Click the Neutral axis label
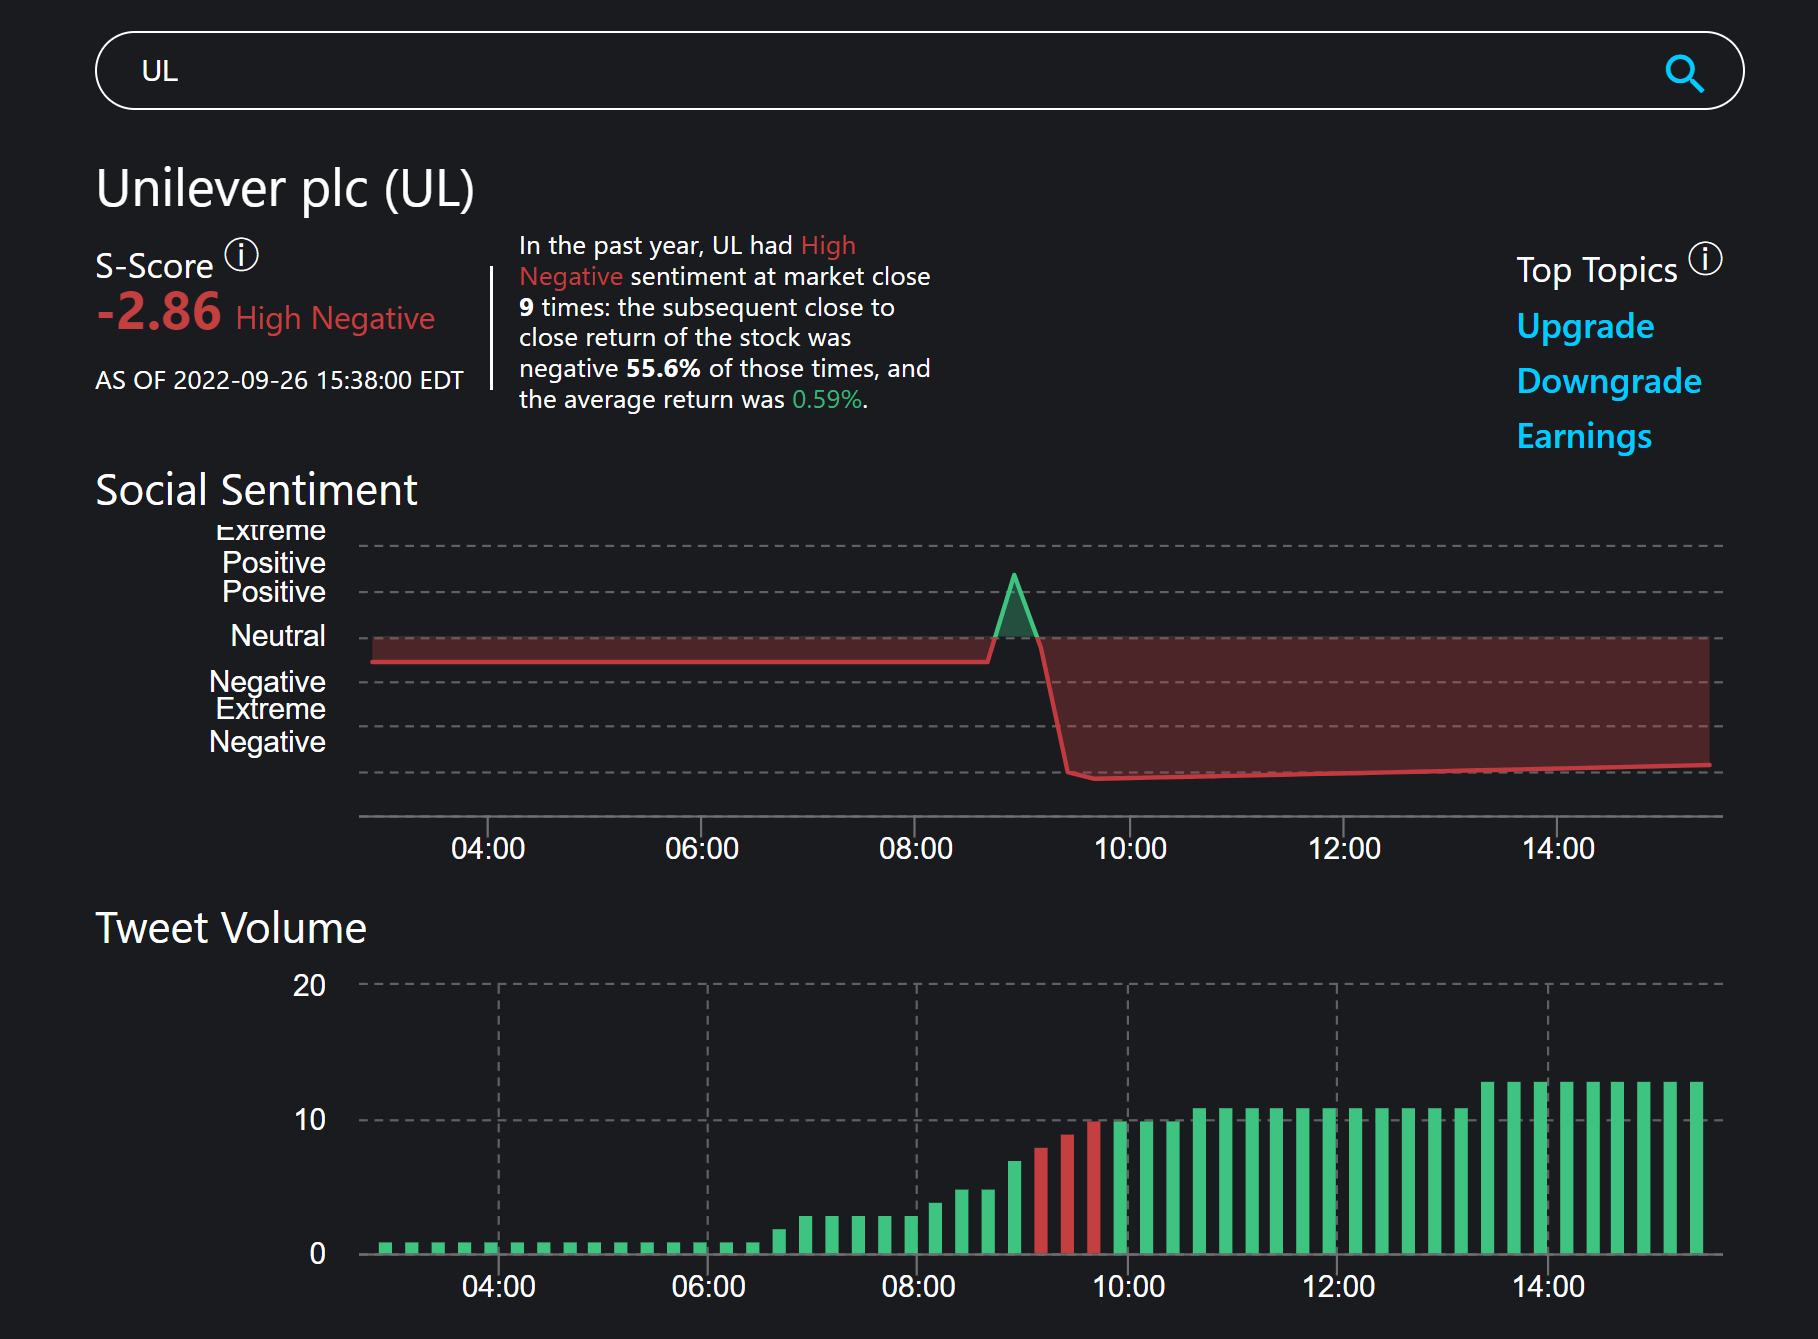The image size is (1818, 1339). (278, 636)
